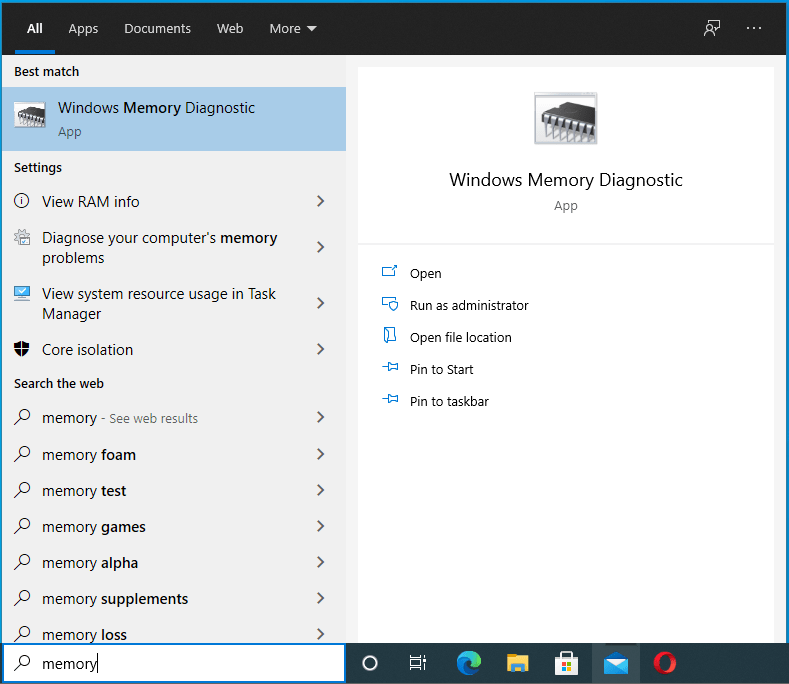Click the Cortana circle on taskbar
Viewport: 789px width, 684px height.
(x=370, y=663)
